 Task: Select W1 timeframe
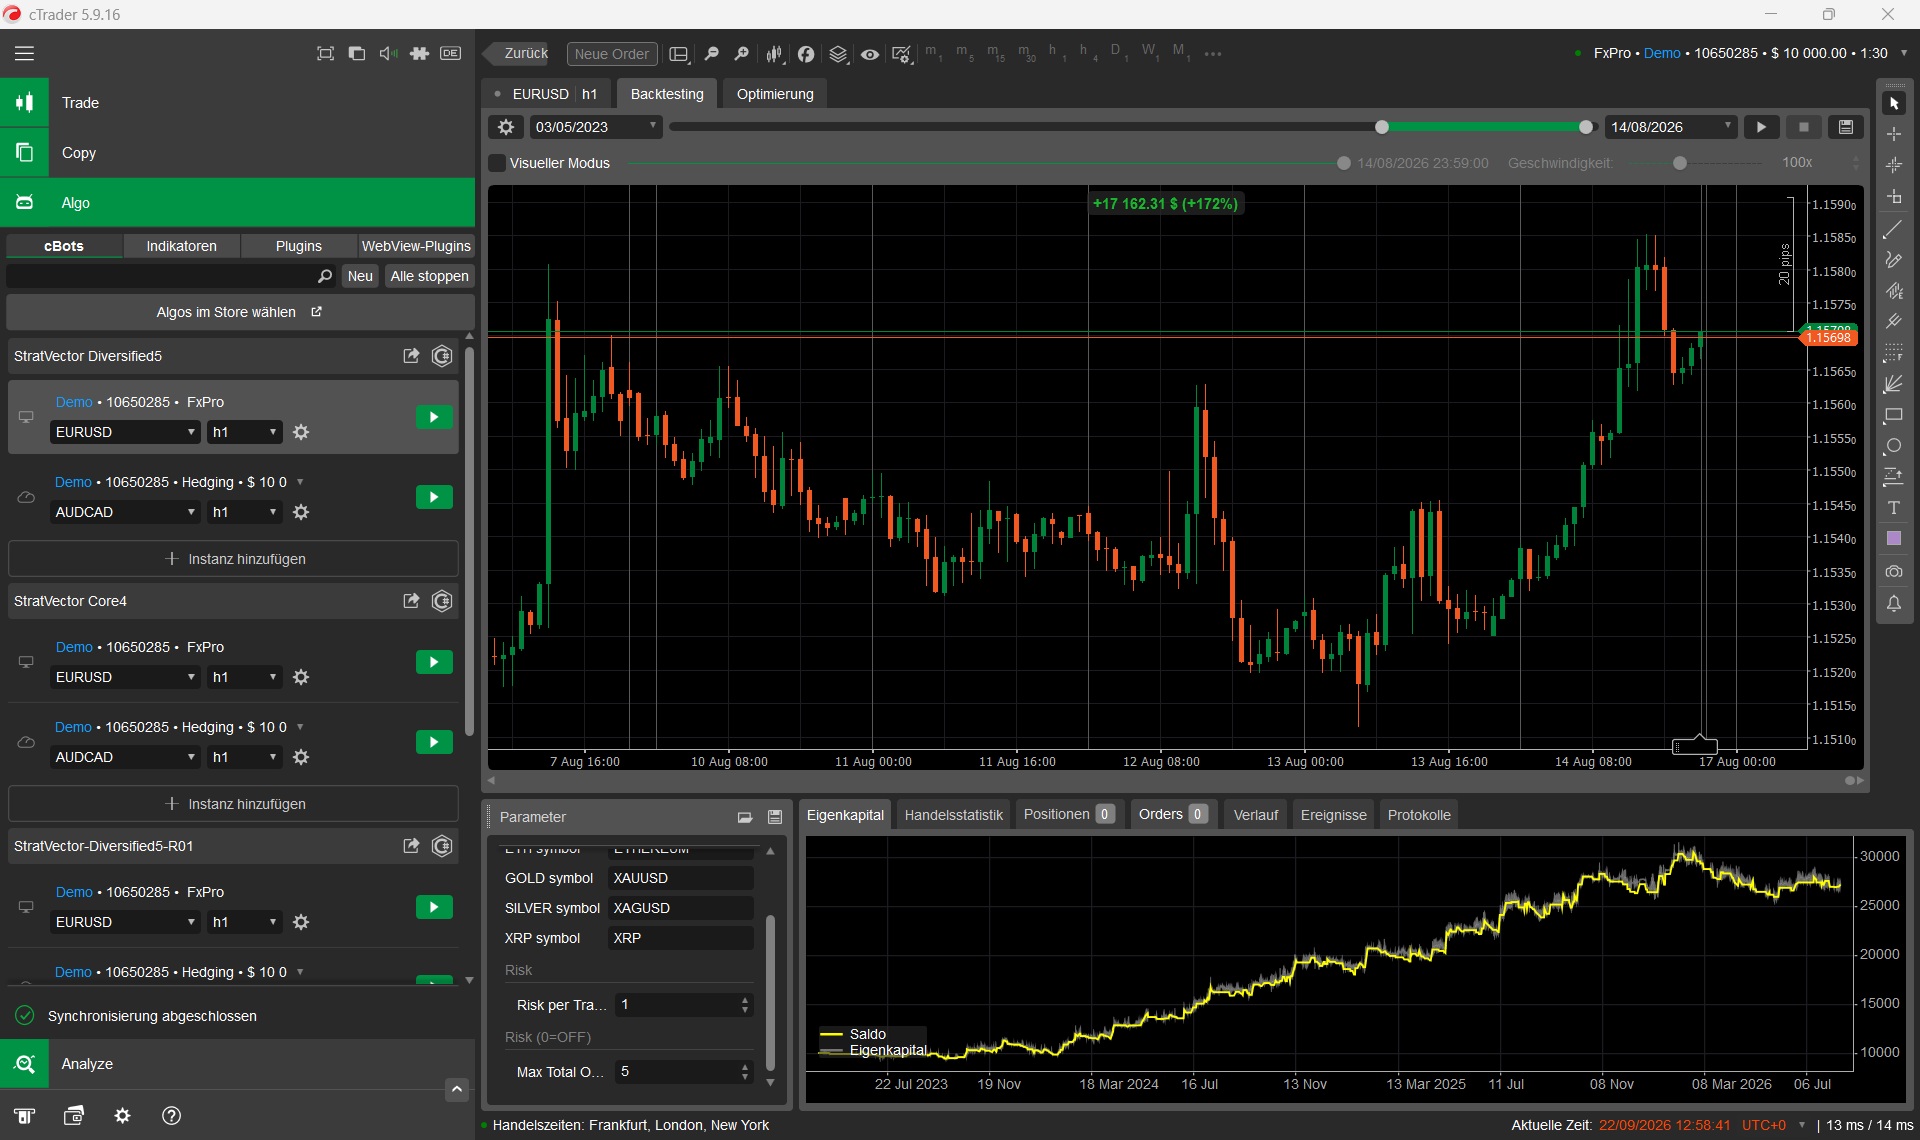(x=1149, y=53)
